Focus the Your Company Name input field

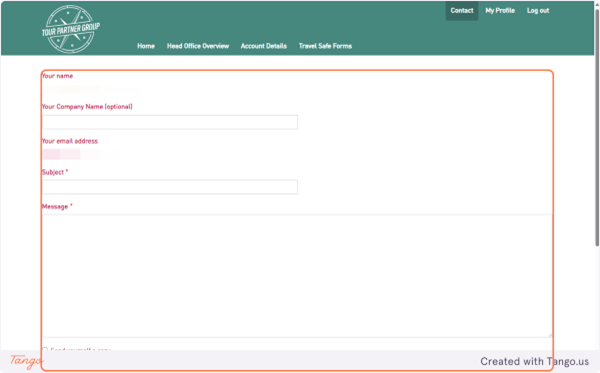click(x=170, y=122)
